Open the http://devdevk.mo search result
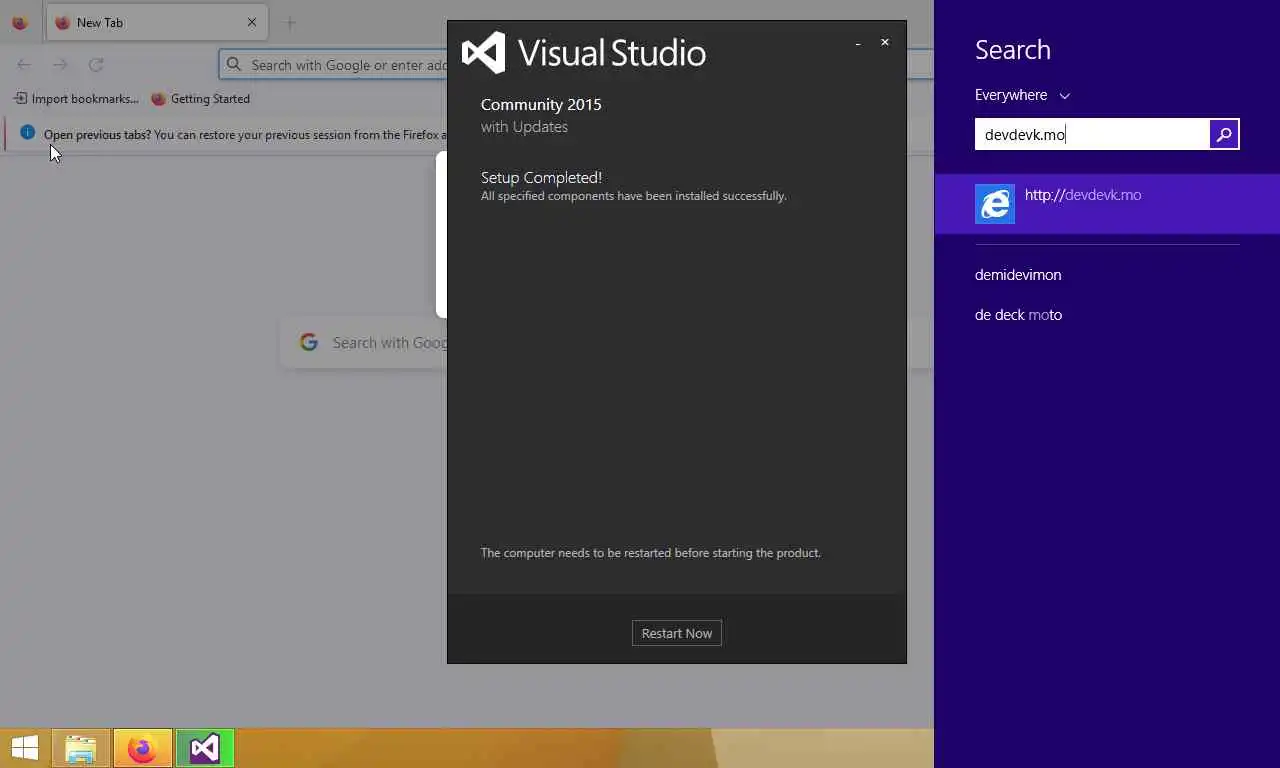The image size is (1280, 768). (1107, 204)
